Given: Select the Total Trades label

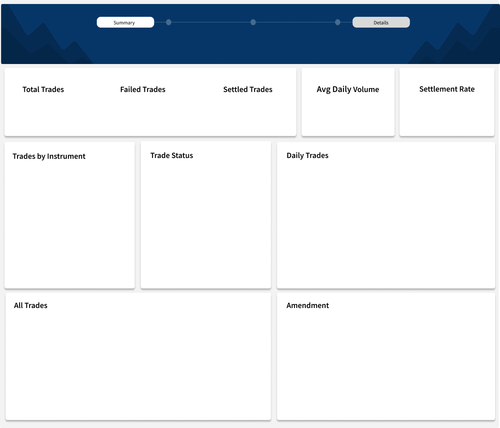Looking at the screenshot, I should tap(43, 89).
